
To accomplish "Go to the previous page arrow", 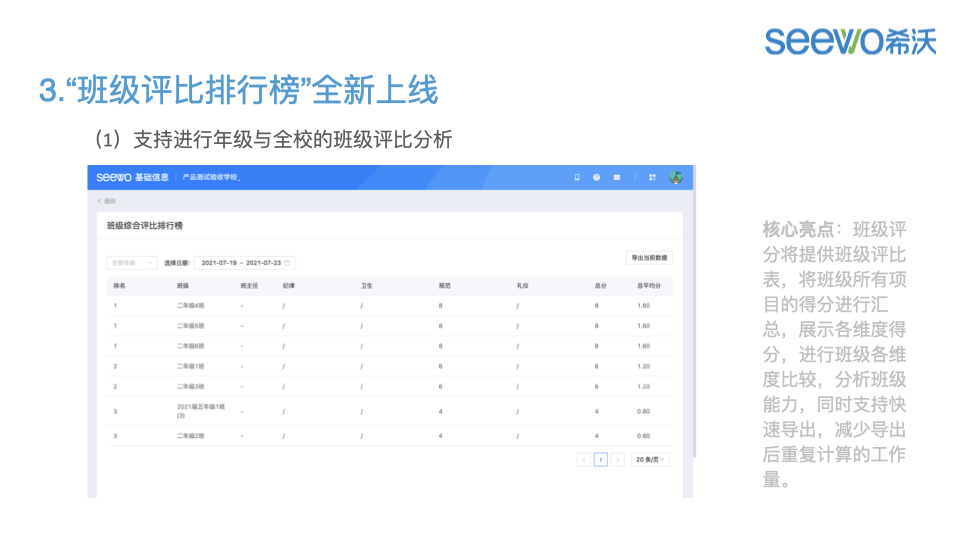I will pyautogui.click(x=584, y=459).
